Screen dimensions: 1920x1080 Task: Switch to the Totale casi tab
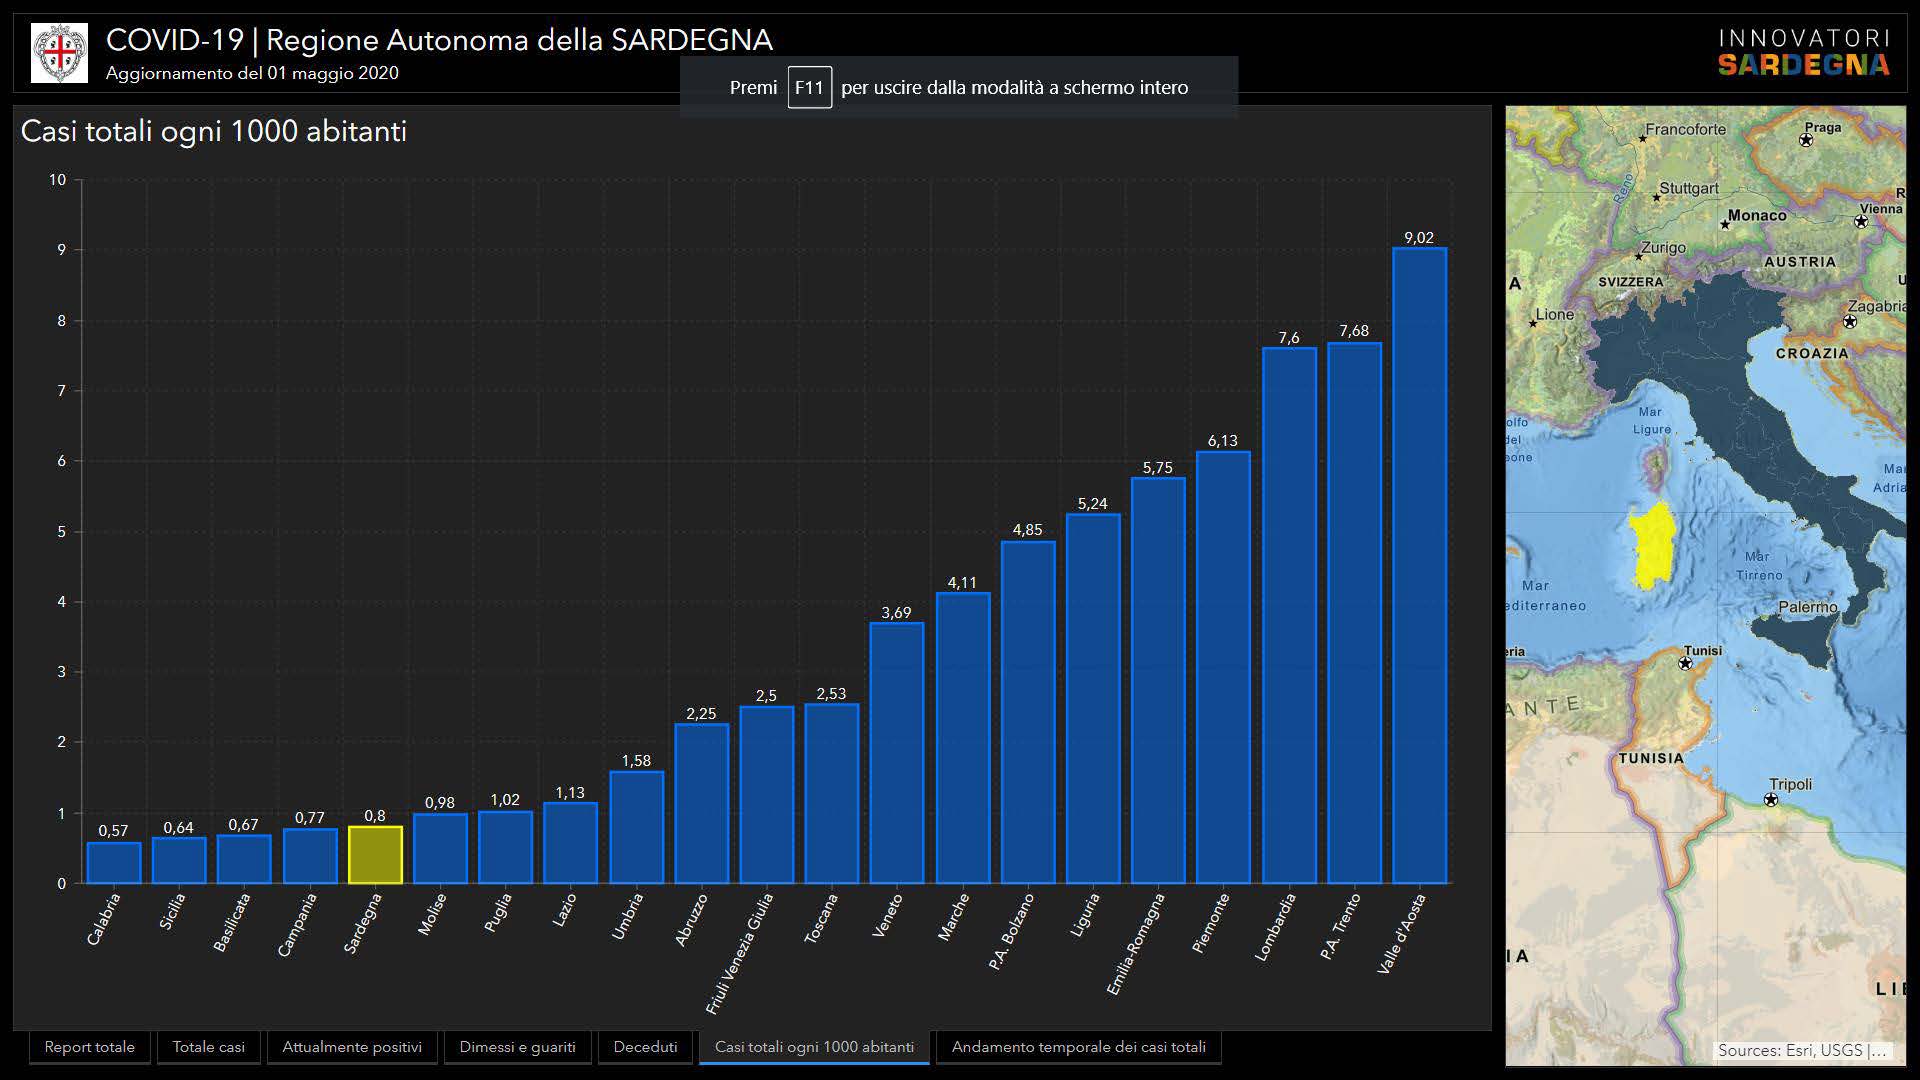tap(208, 1047)
